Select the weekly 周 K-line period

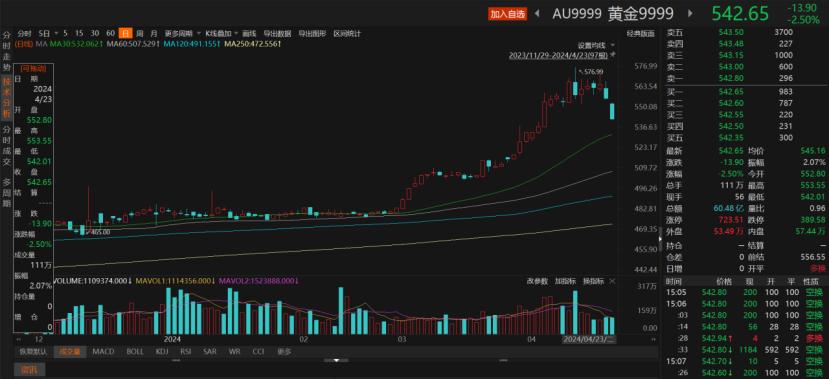click(140, 33)
